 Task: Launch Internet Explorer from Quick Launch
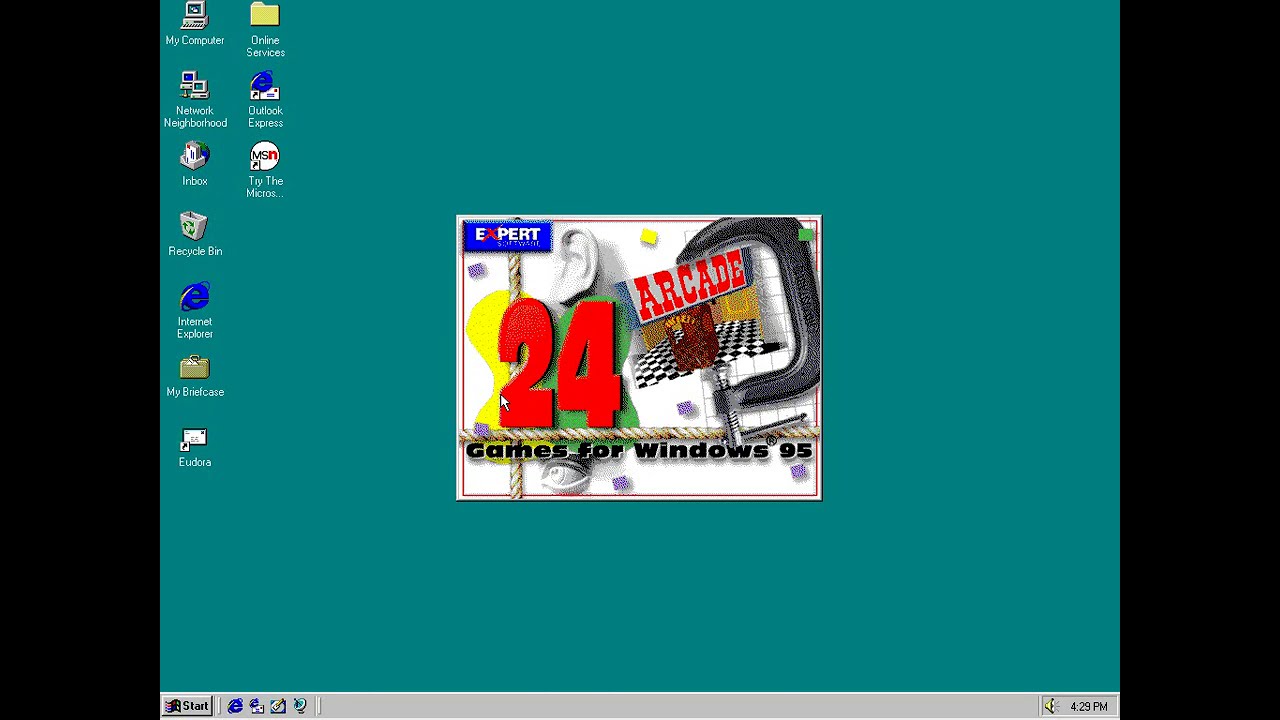click(235, 706)
